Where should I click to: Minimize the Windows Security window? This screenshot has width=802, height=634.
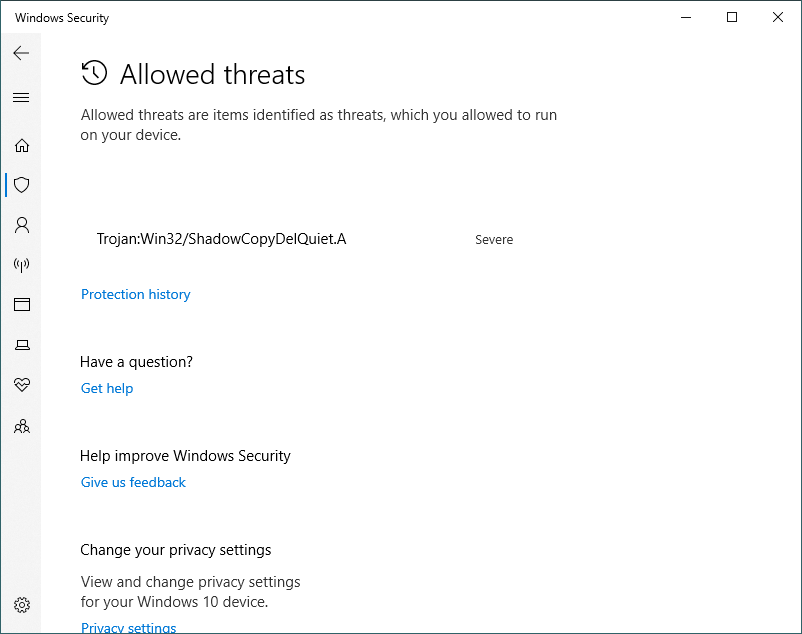pos(686,17)
